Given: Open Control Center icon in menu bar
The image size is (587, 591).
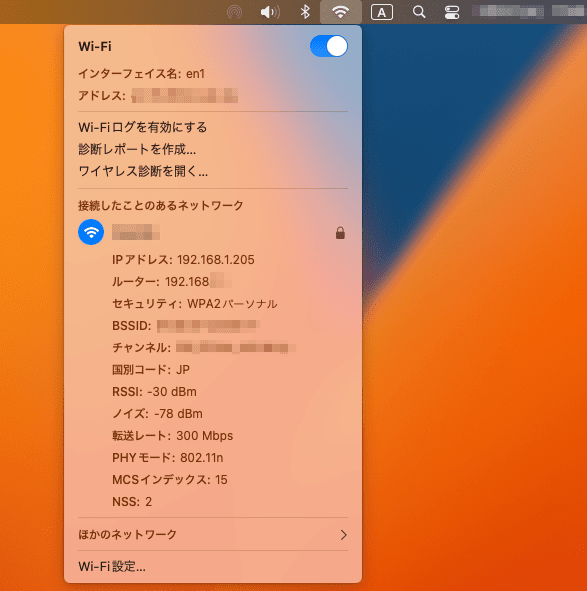Looking at the screenshot, I should click(x=452, y=12).
